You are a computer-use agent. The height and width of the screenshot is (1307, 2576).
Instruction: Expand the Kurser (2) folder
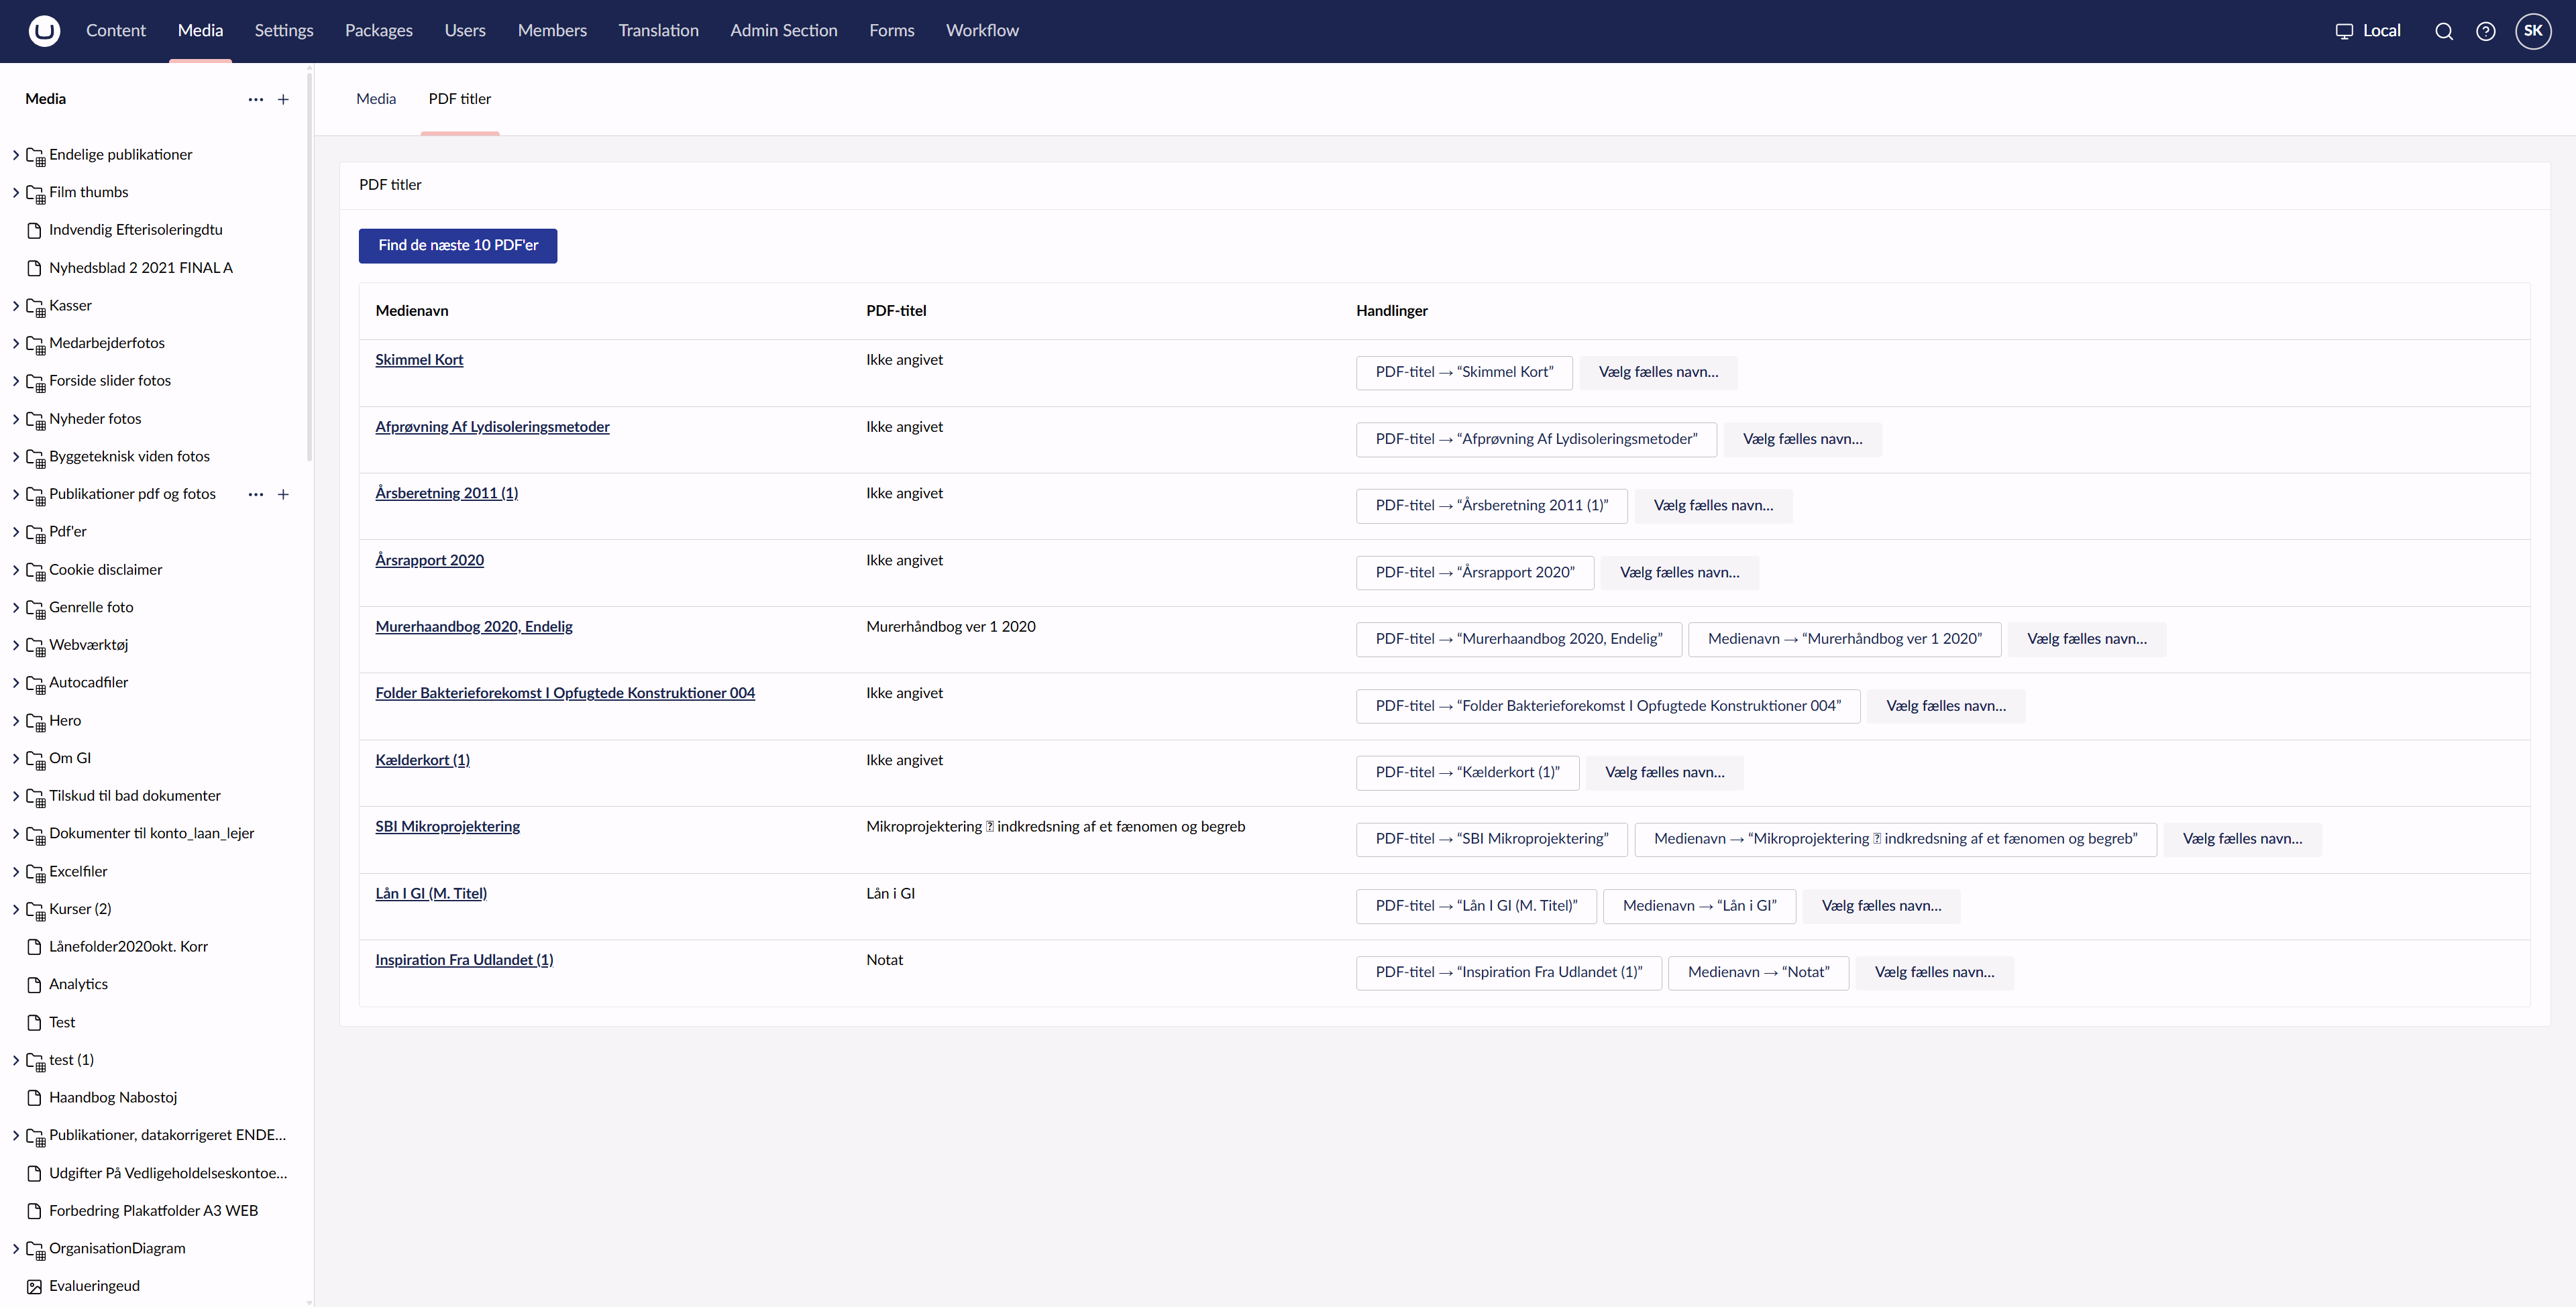tap(16, 909)
